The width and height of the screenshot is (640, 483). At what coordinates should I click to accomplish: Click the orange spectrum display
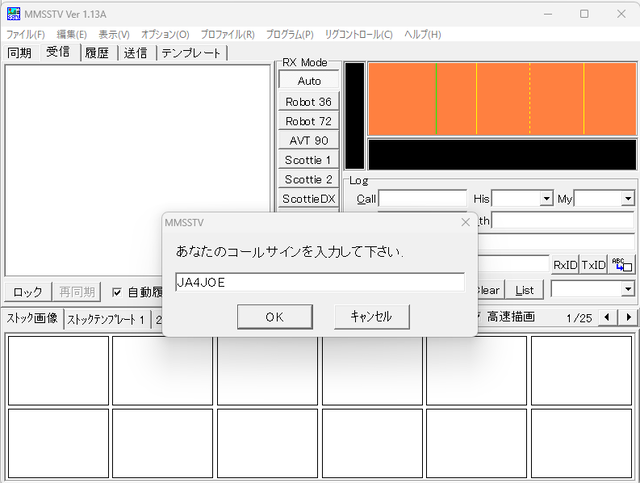[502, 99]
